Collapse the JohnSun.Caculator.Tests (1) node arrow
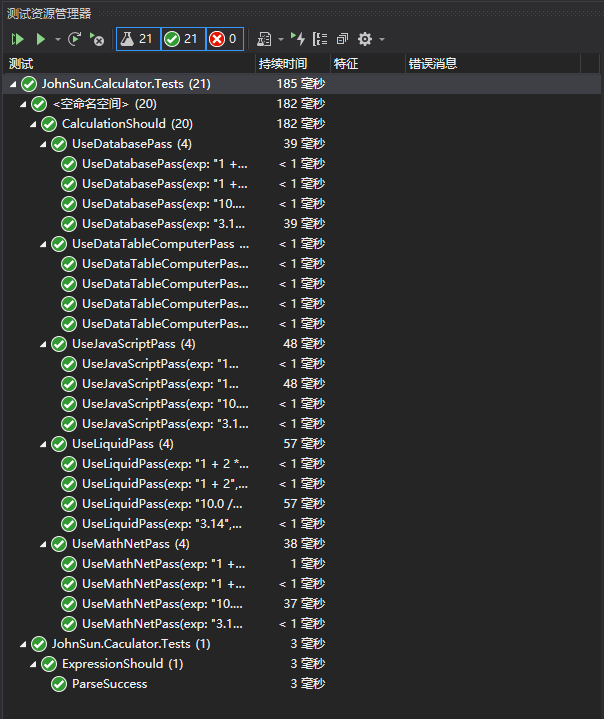This screenshot has width=604, height=719. (x=23, y=644)
